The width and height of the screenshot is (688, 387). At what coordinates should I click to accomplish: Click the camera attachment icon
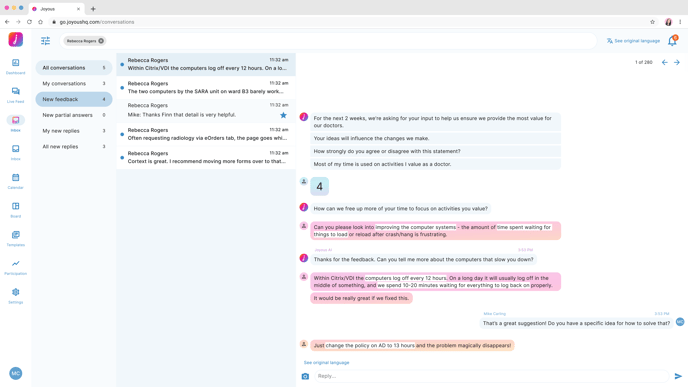(305, 376)
